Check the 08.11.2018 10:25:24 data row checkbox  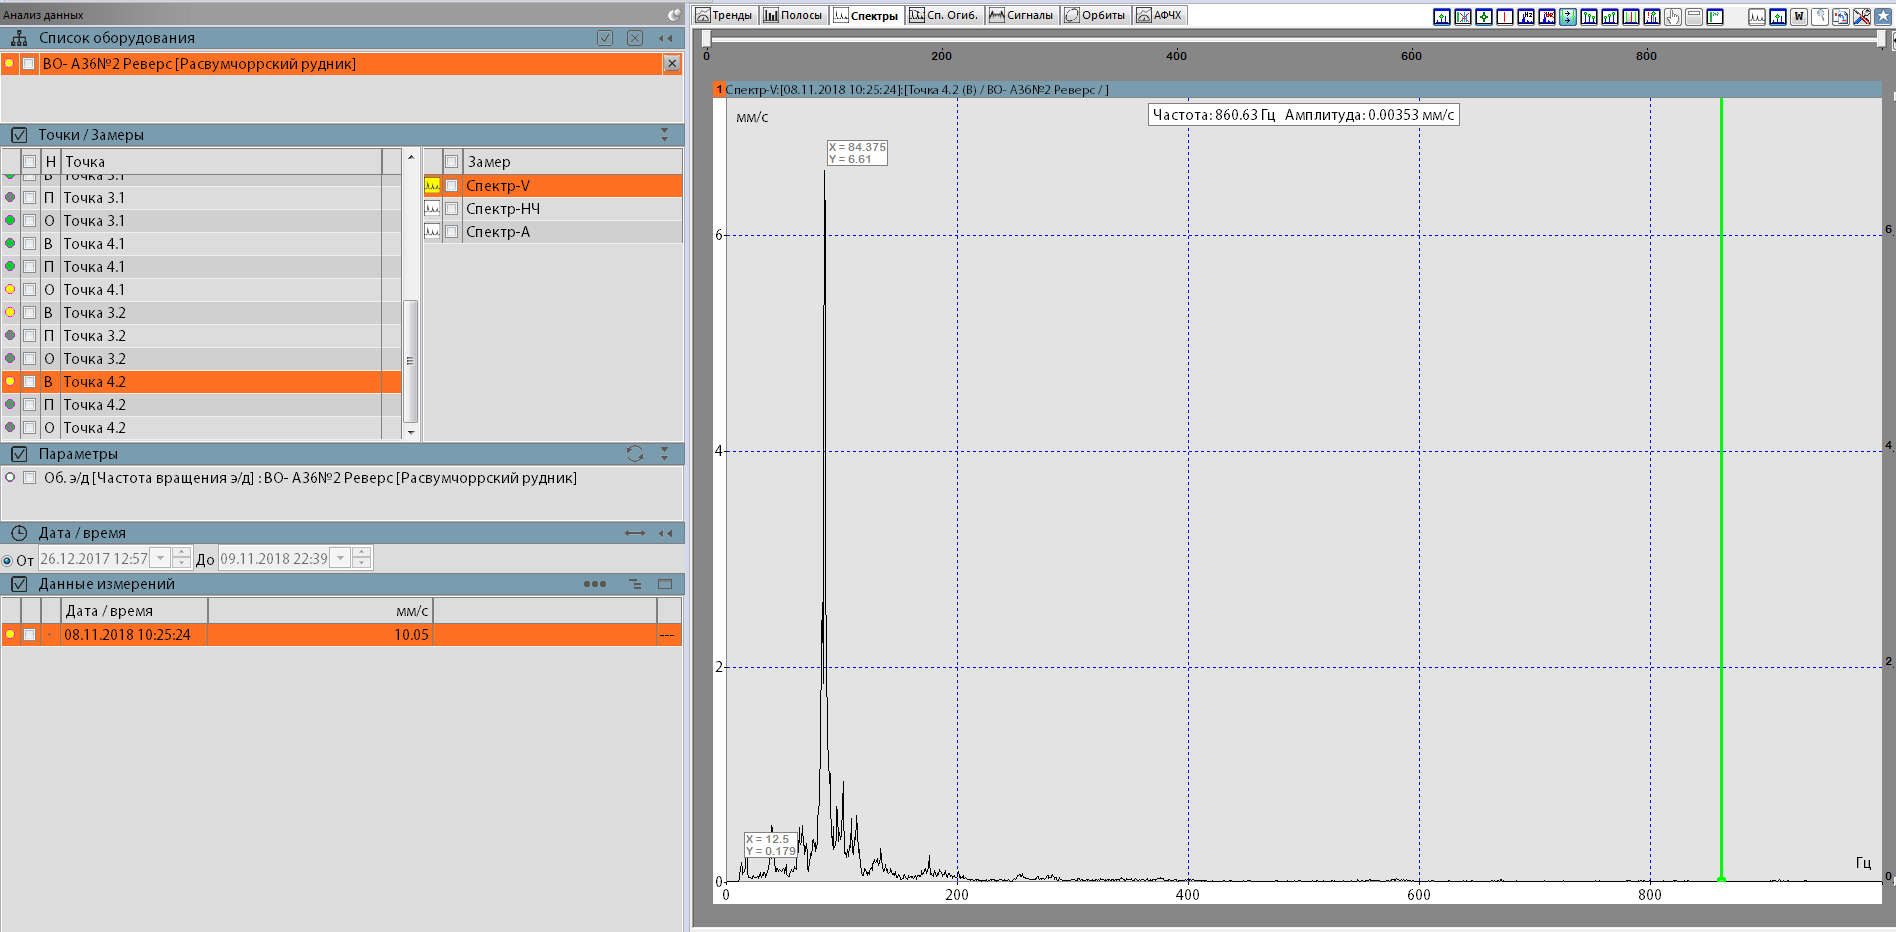point(29,635)
